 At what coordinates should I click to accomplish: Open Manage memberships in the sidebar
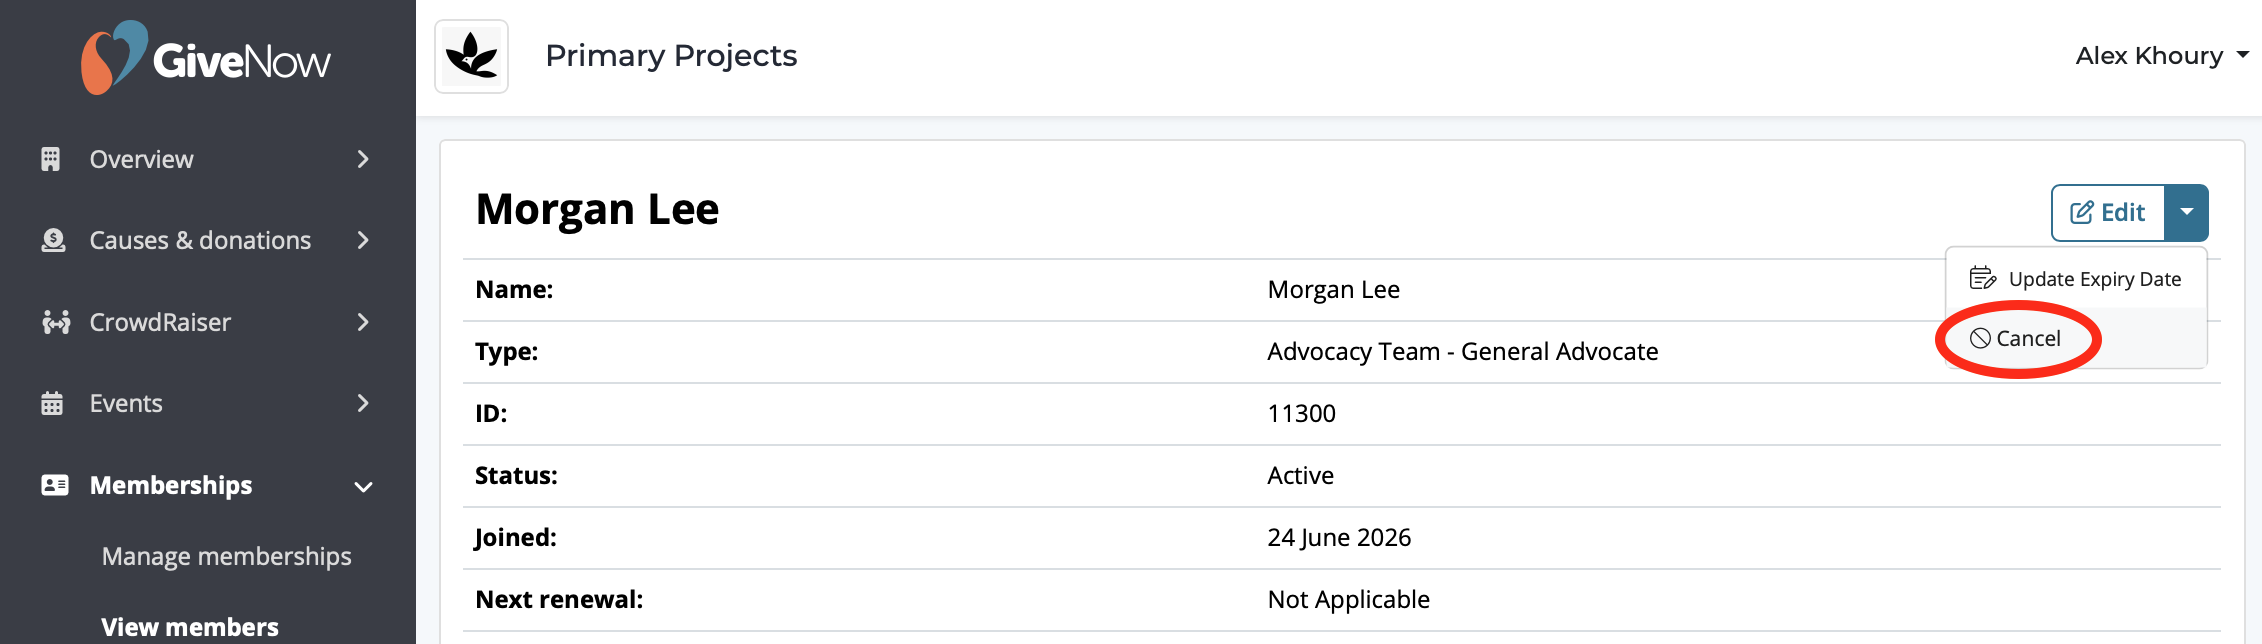point(226,556)
